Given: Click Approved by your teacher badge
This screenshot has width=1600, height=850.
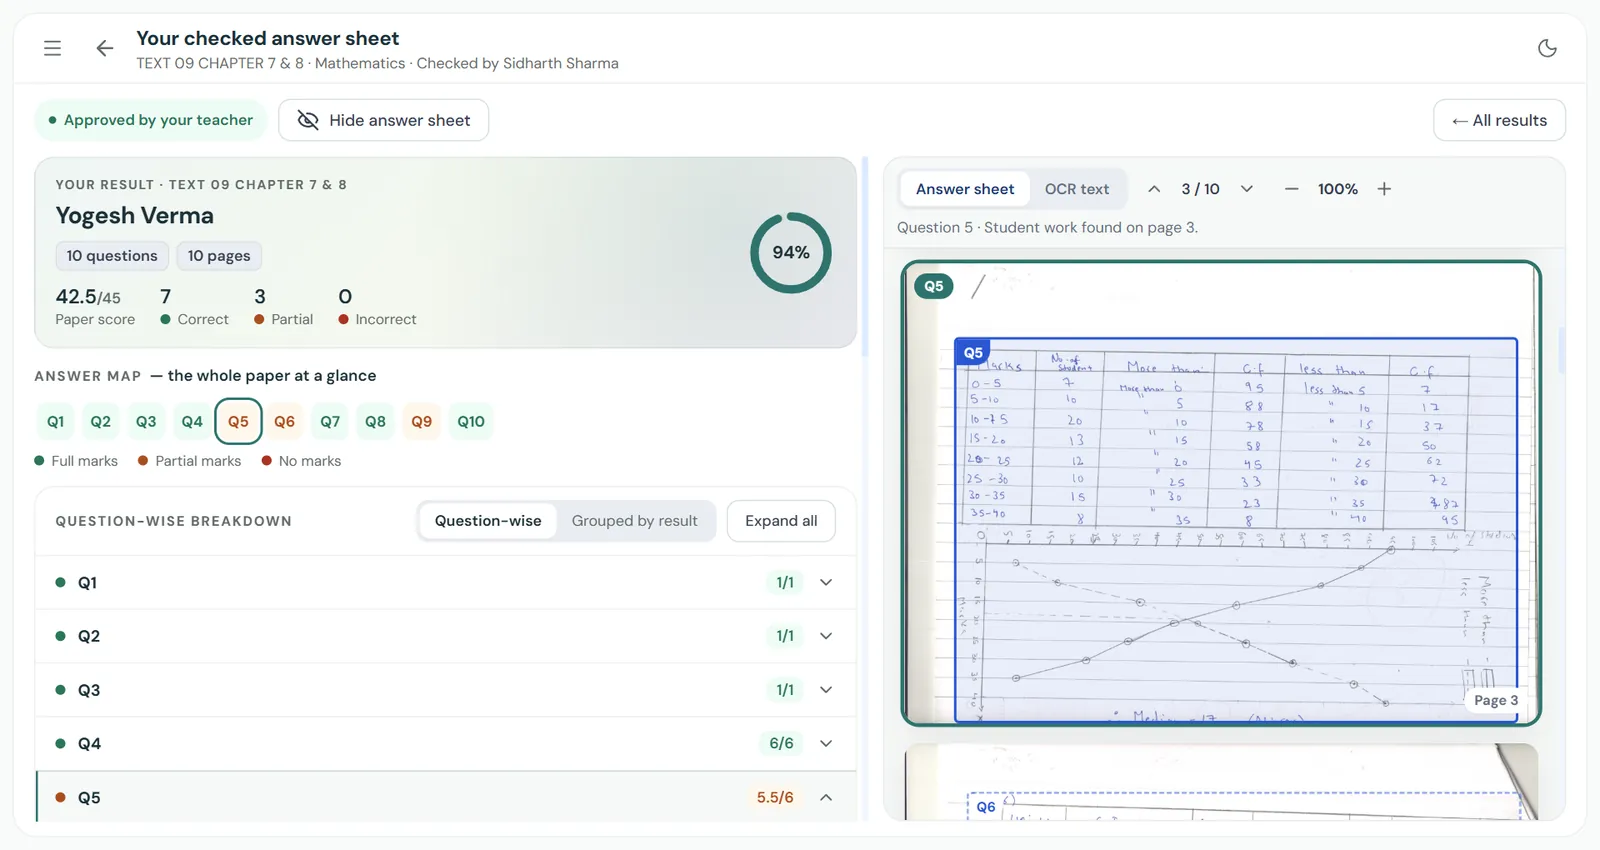Looking at the screenshot, I should pos(151,120).
